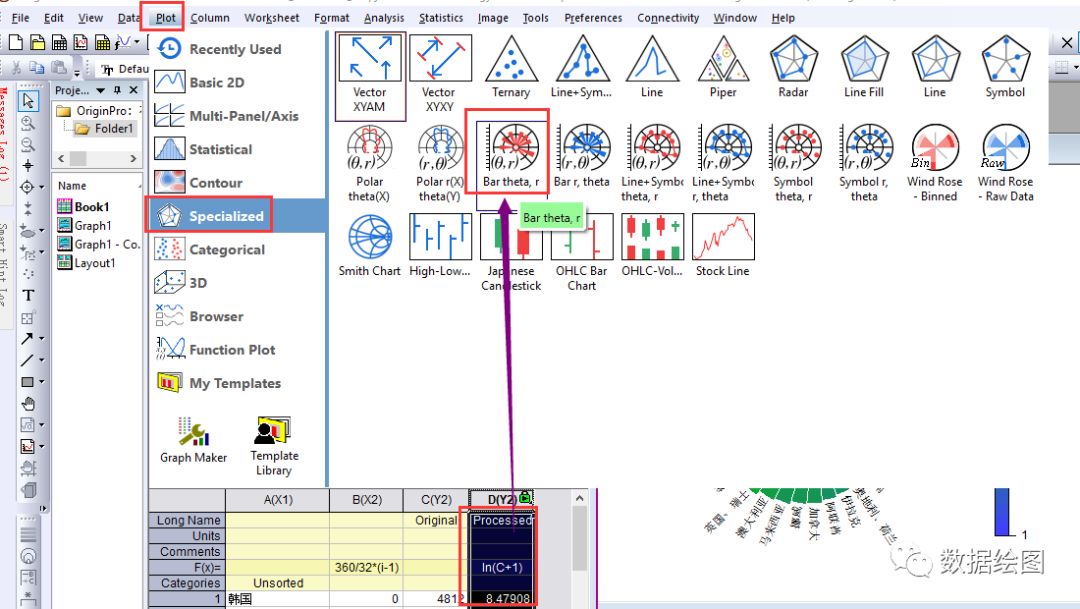
Task: Select Book1 in the file list
Action: click(84, 207)
